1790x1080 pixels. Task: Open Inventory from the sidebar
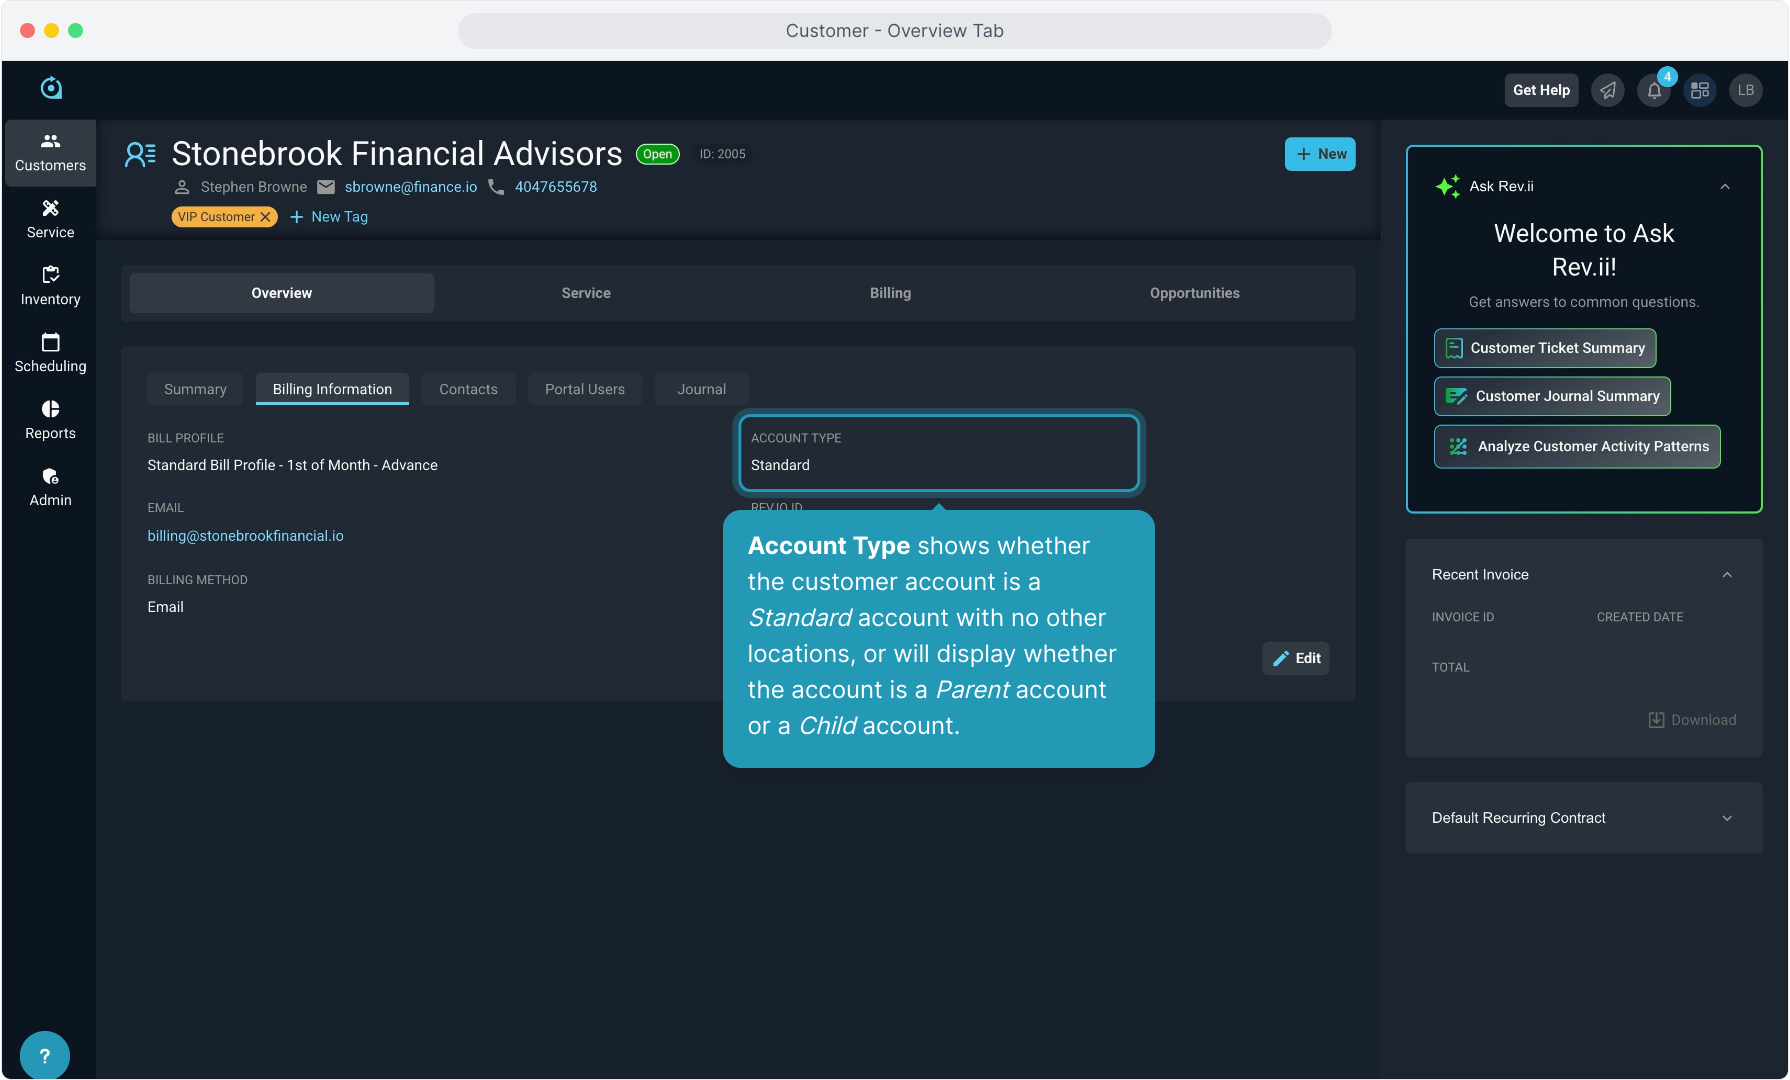[50, 286]
